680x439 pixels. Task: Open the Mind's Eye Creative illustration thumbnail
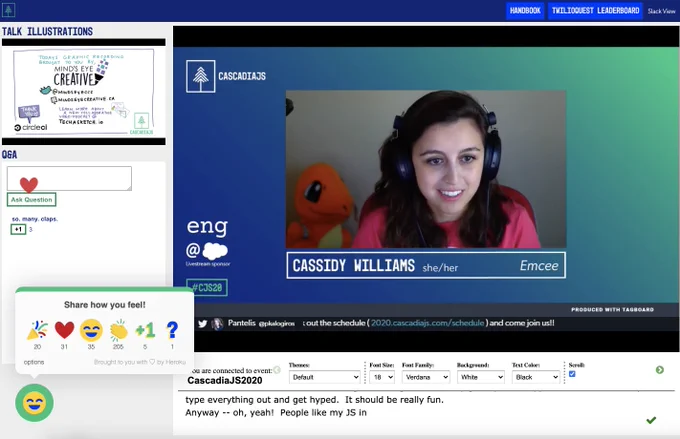pos(84,92)
